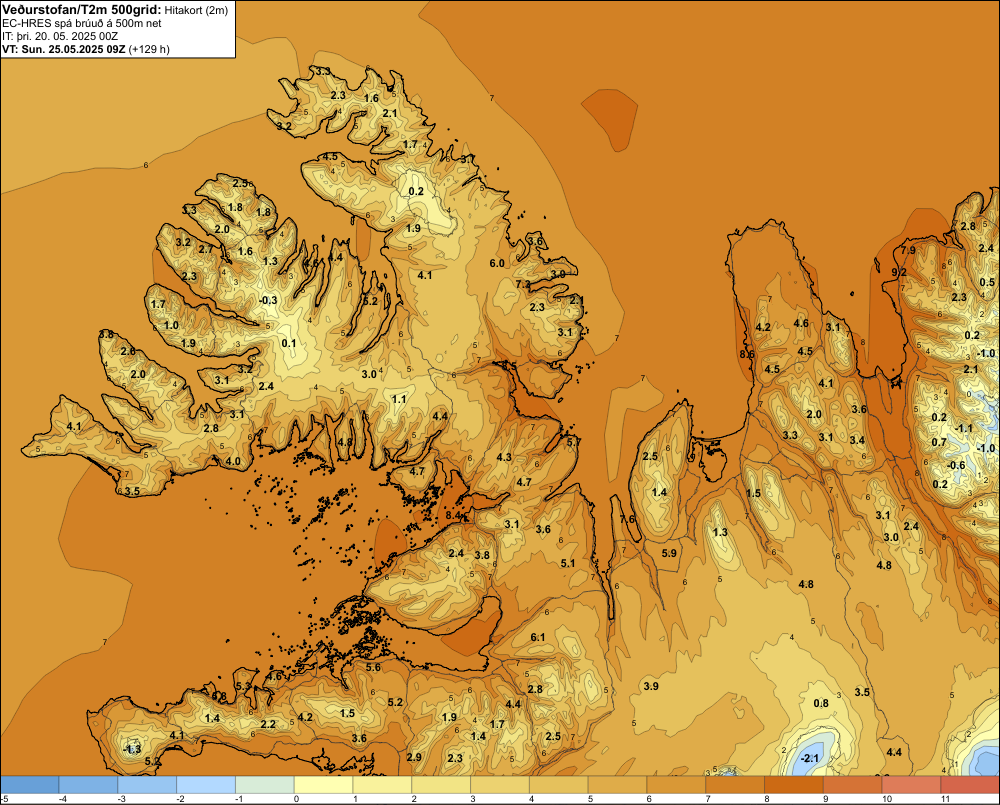This screenshot has width=1000, height=805.
Task: Click the '8.6' temperature value
Action: click(x=747, y=354)
